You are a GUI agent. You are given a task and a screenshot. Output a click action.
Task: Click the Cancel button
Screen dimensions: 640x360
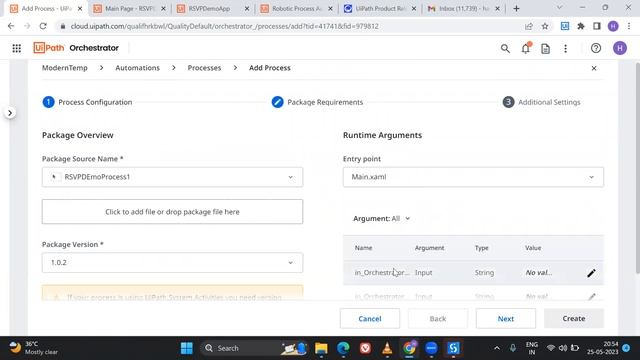coord(370,319)
